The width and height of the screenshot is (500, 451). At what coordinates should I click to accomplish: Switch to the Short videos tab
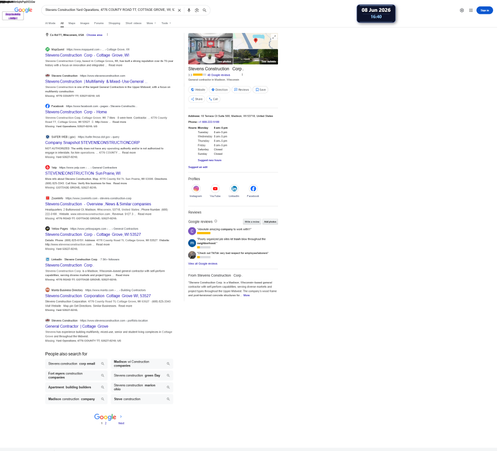click(133, 23)
